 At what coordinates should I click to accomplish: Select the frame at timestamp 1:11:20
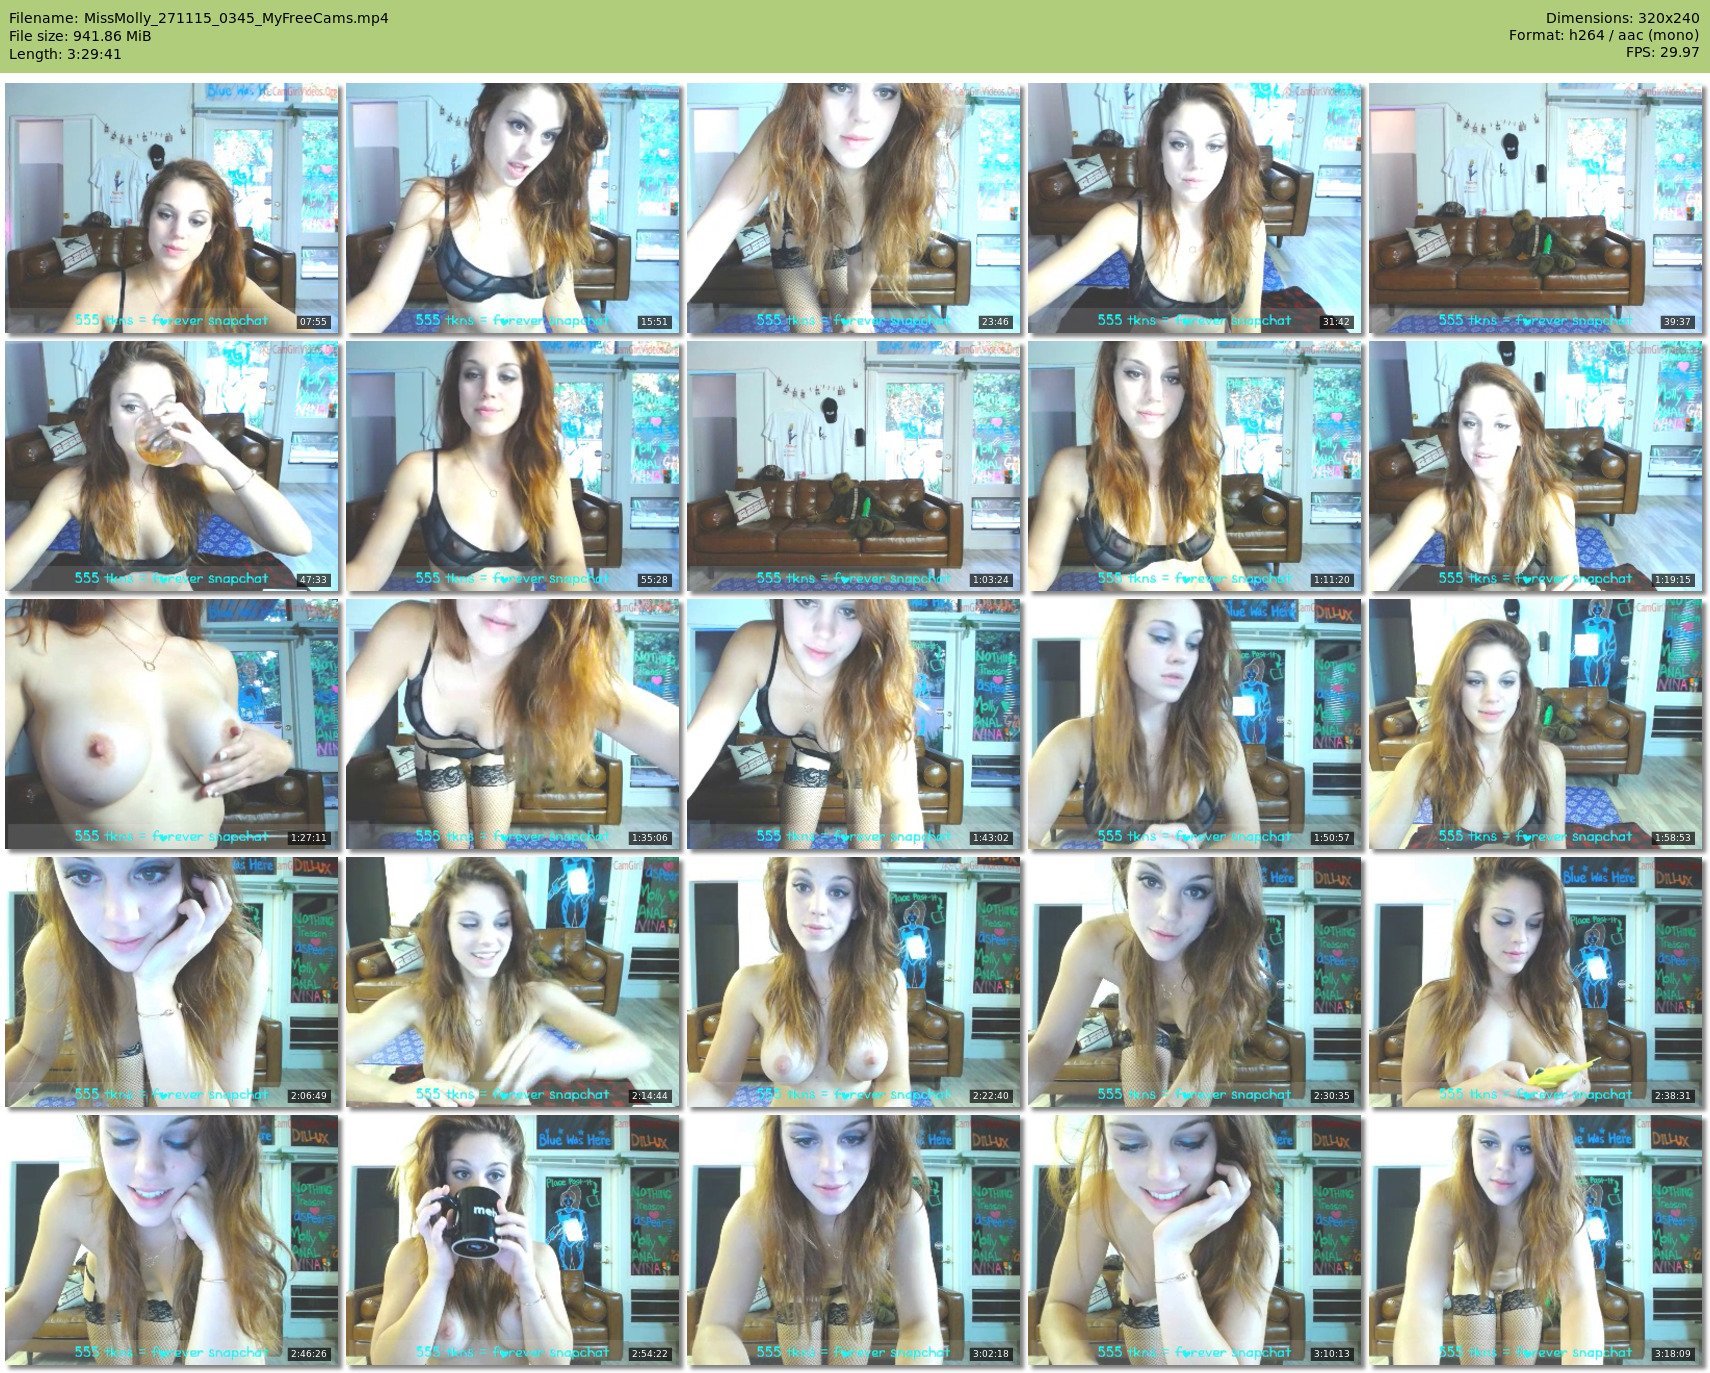[1195, 466]
